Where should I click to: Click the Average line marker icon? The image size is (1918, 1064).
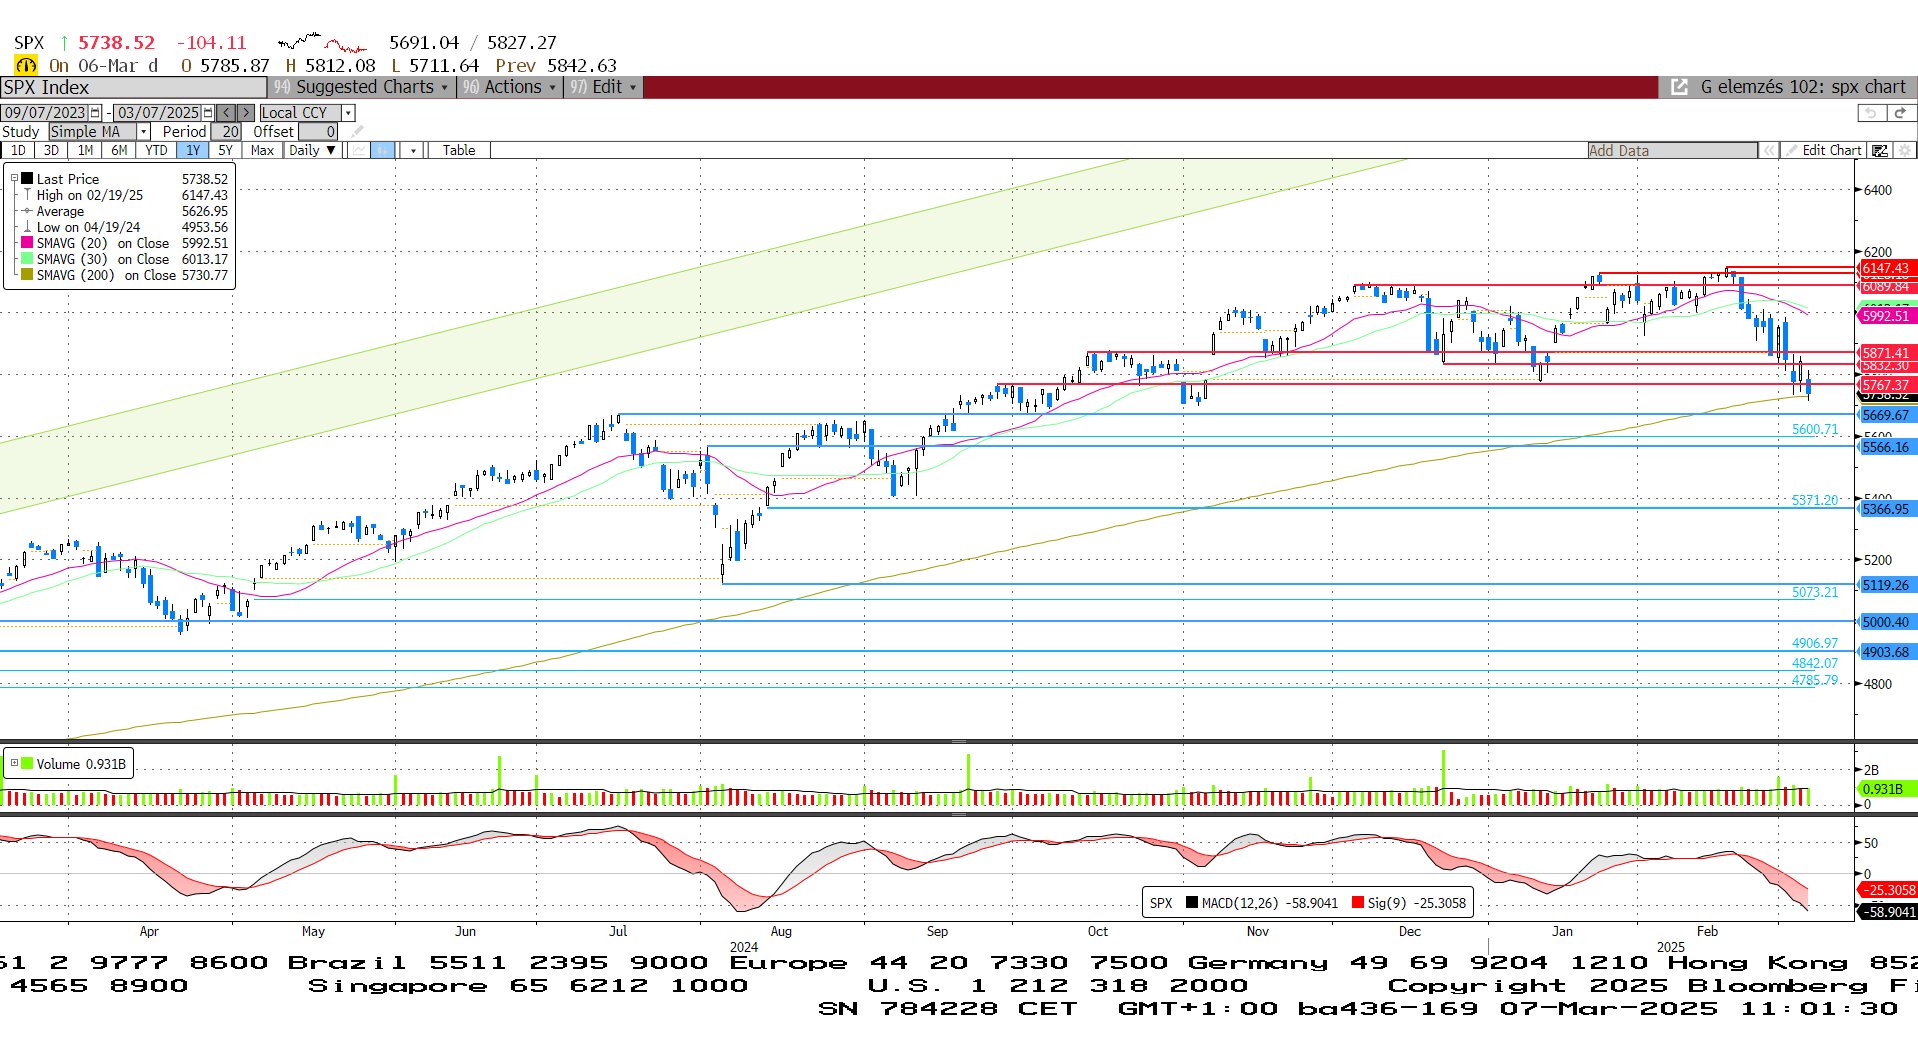point(28,211)
